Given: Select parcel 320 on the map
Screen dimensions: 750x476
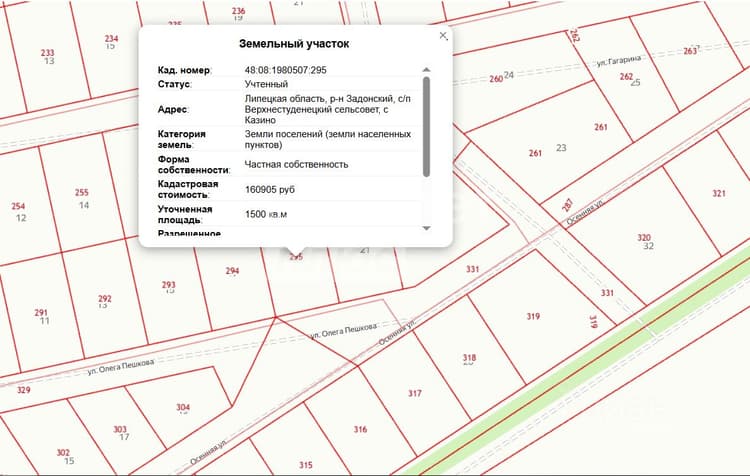Looking at the screenshot, I should point(644,237).
